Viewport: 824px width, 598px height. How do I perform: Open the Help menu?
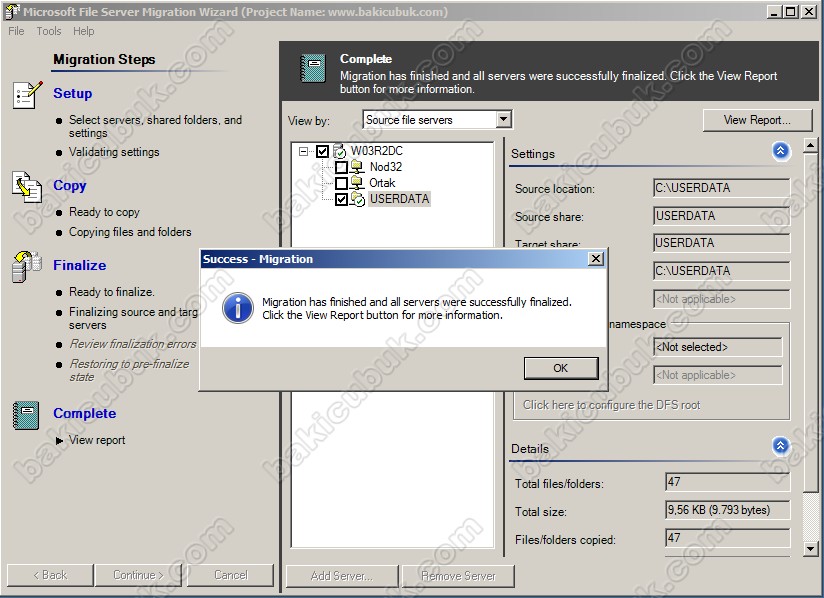tap(84, 31)
